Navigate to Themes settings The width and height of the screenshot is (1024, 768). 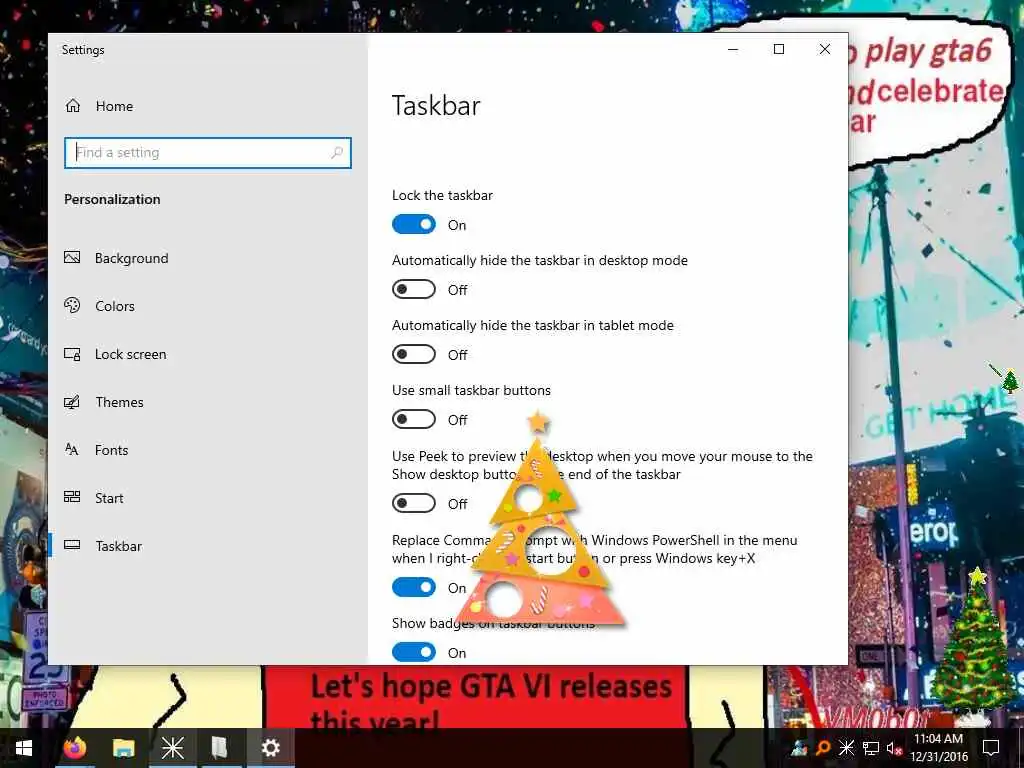208,402
